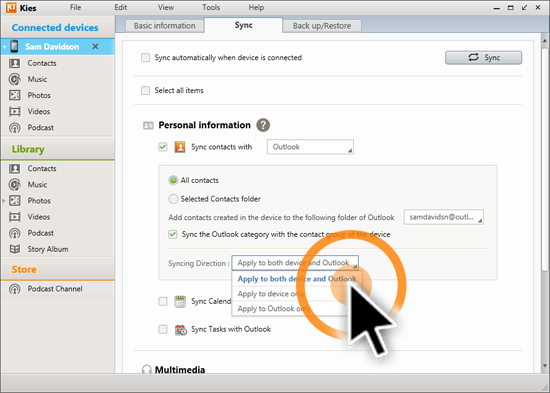Screen dimensions: 550x393
Task: Switch to Basic information tab
Action: coord(165,26)
